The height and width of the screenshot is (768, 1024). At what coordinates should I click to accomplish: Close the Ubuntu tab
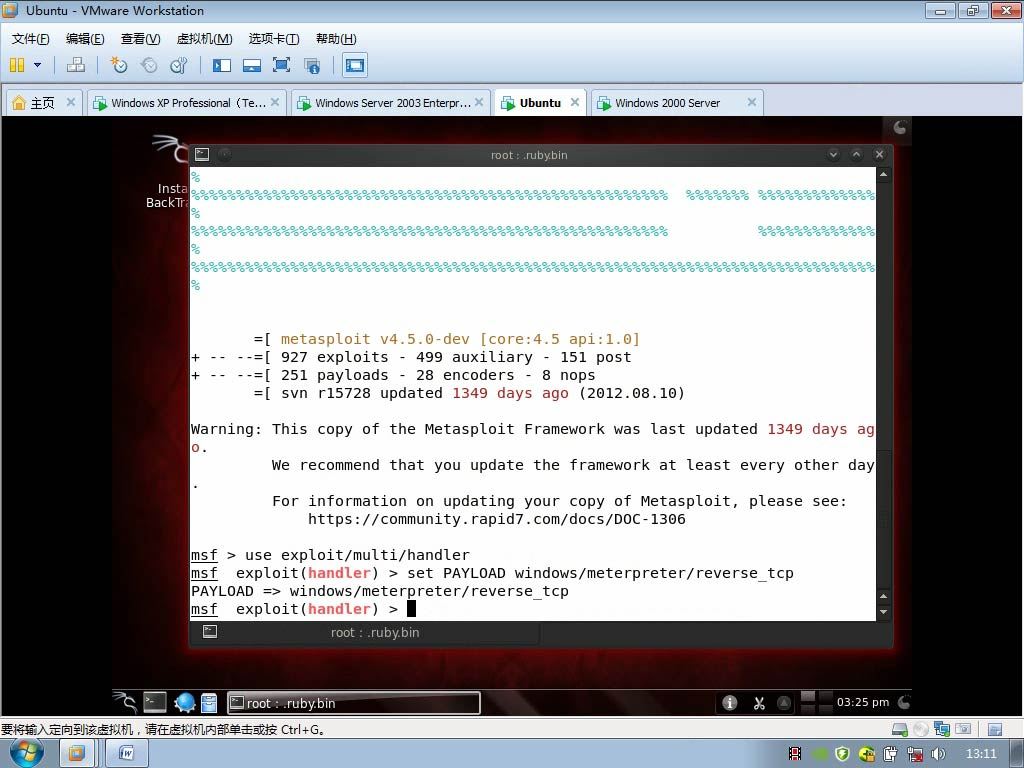(x=575, y=102)
